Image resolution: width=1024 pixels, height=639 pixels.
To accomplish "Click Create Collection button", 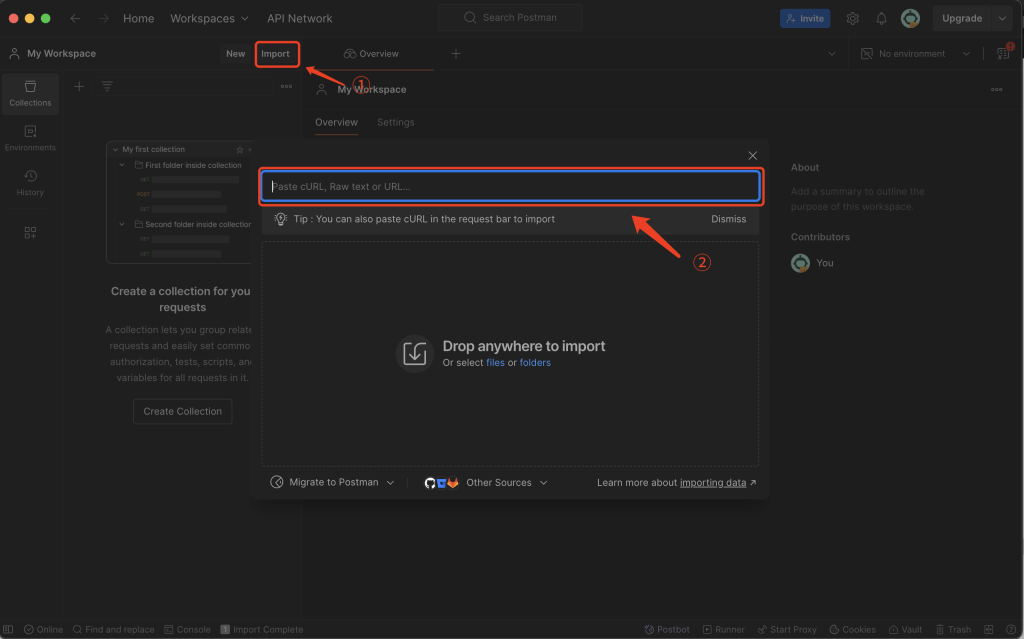I will (183, 411).
